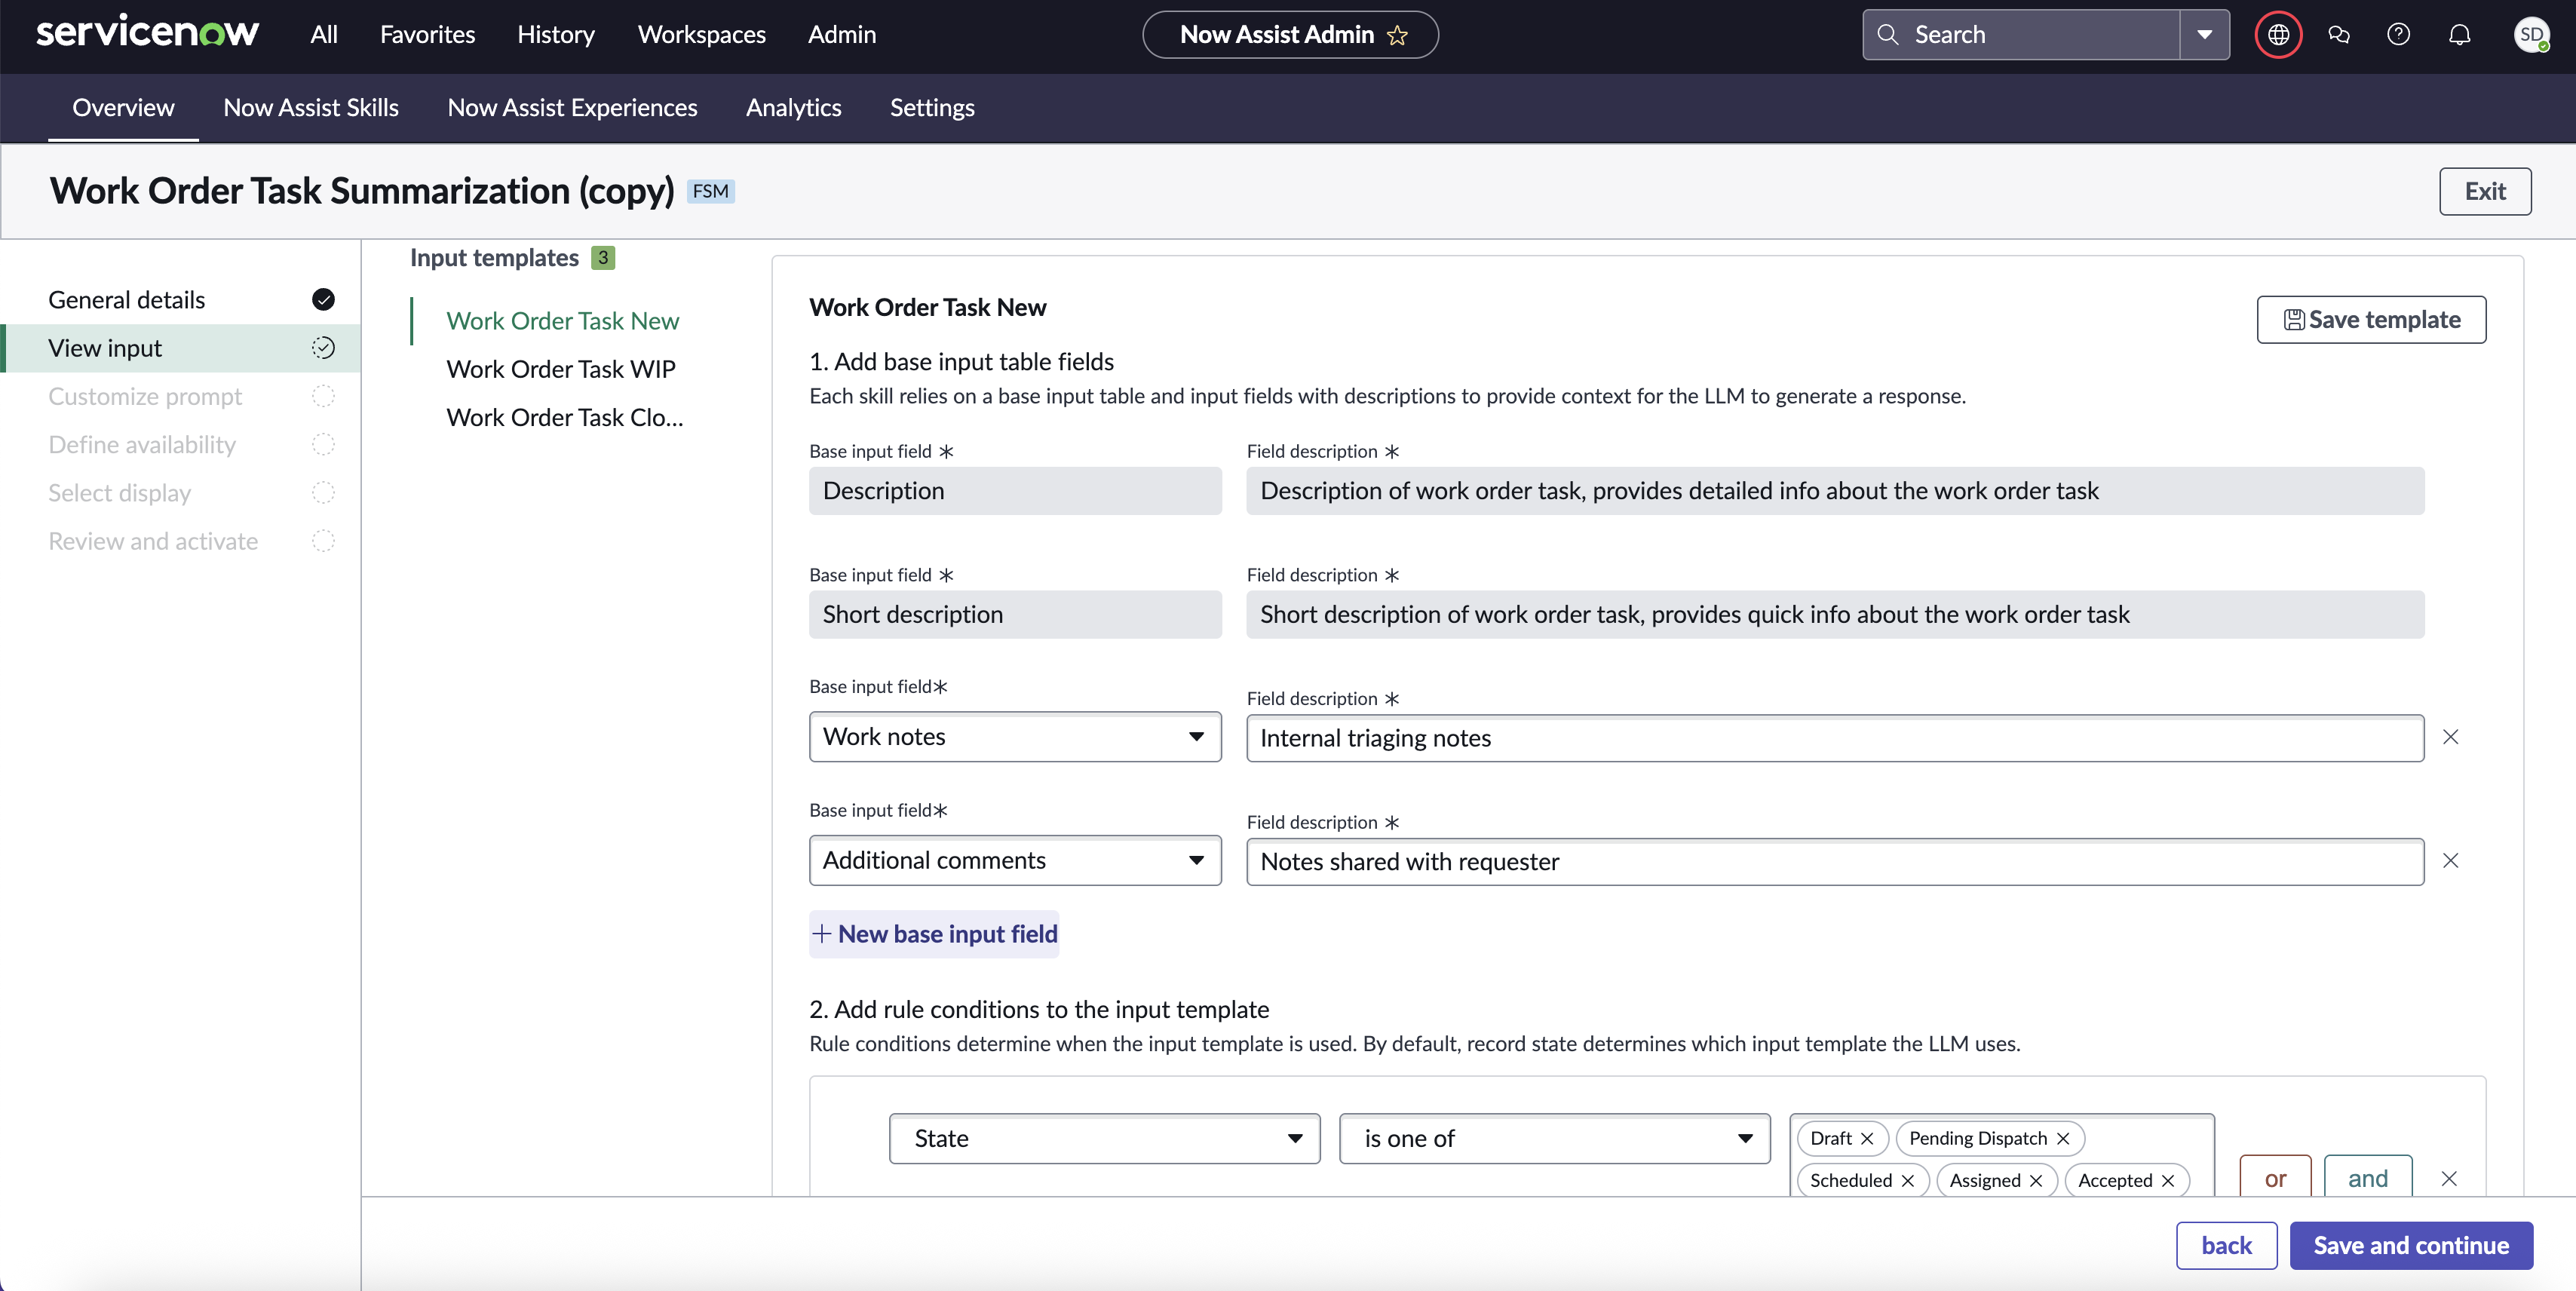Viewport: 2576px width, 1291px height.
Task: Click Save and continue
Action: pos(2411,1245)
